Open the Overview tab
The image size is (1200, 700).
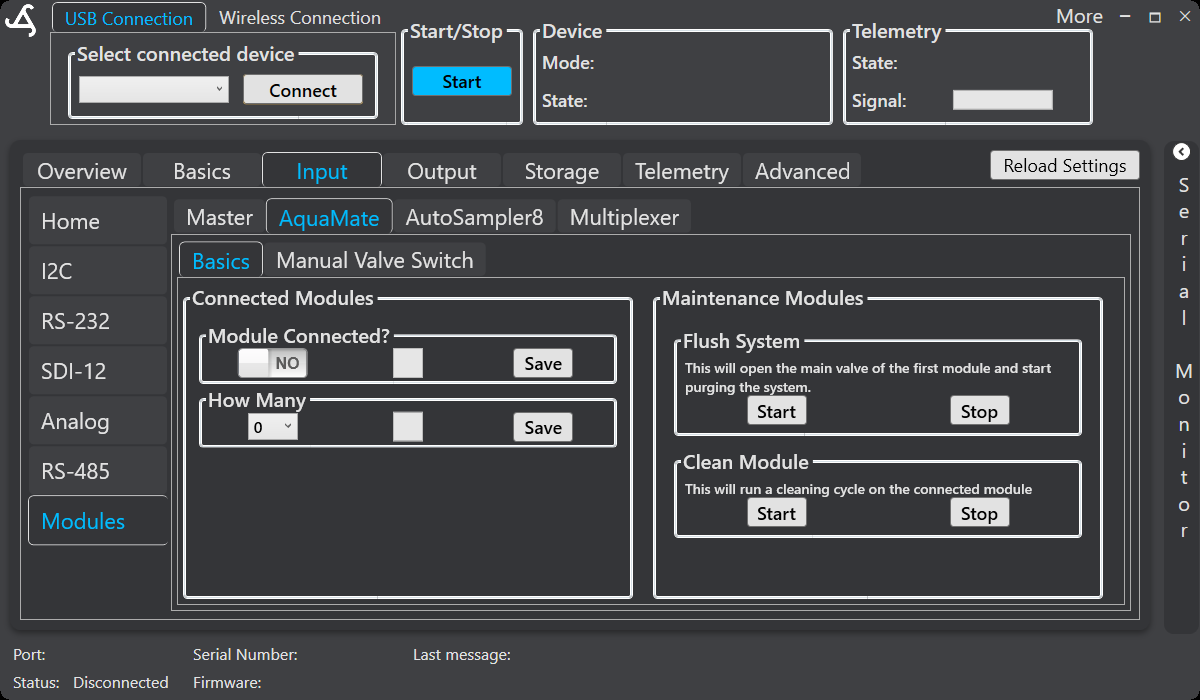[82, 171]
